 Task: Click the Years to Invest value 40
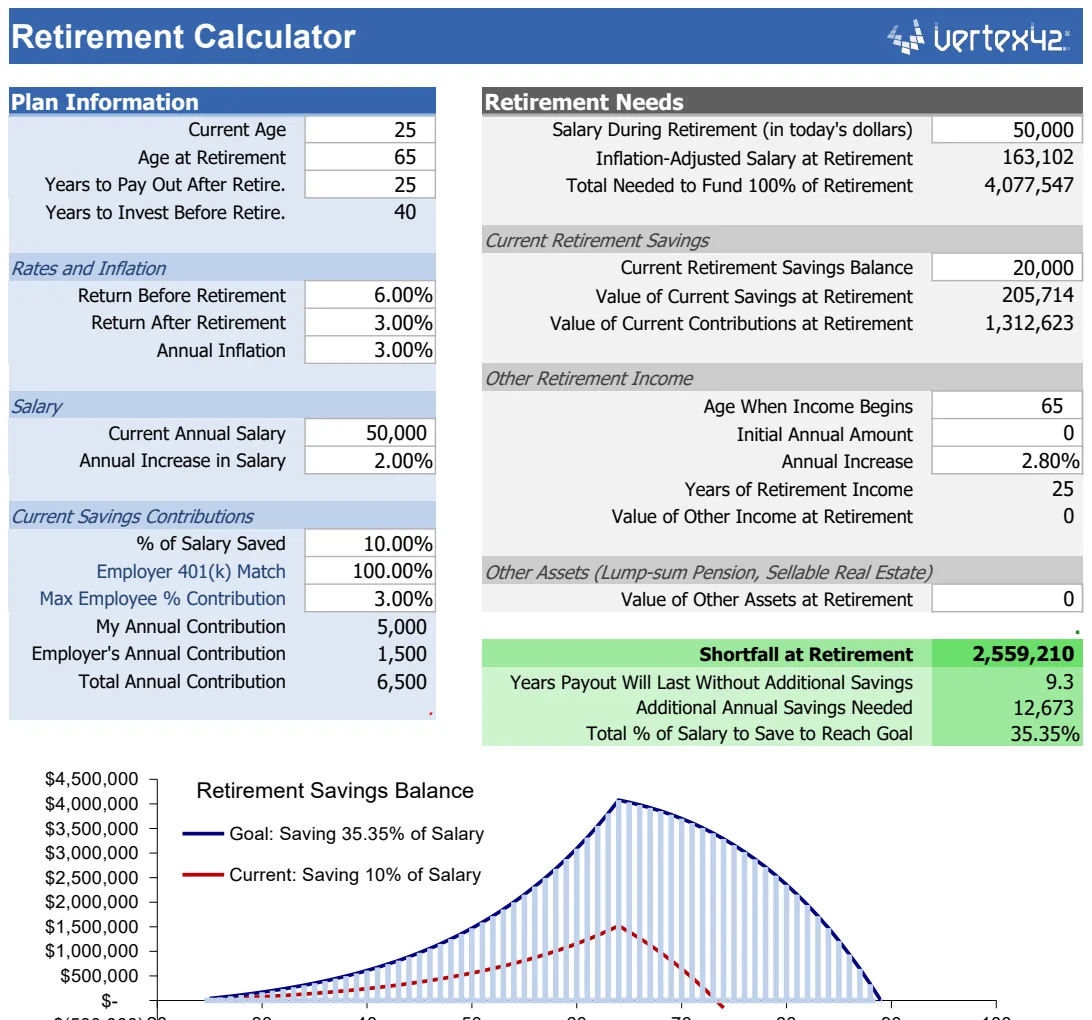tap(405, 212)
